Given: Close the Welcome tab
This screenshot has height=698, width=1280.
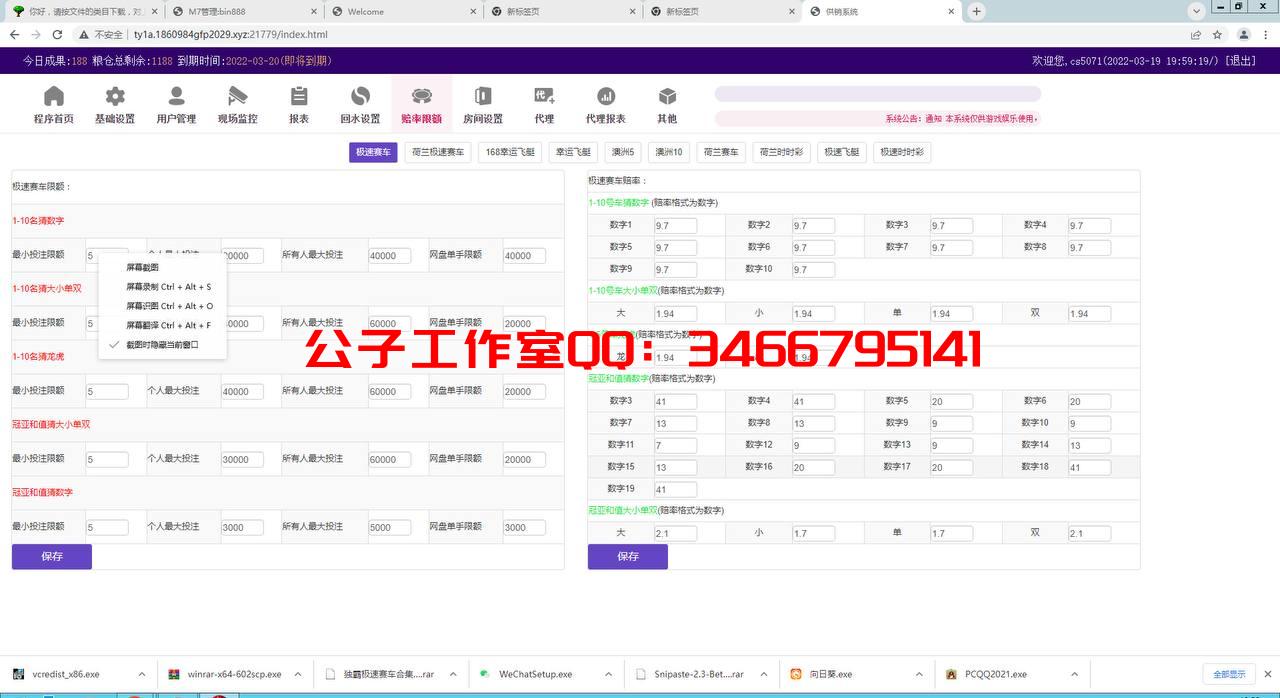Looking at the screenshot, I should pyautogui.click(x=472, y=12).
